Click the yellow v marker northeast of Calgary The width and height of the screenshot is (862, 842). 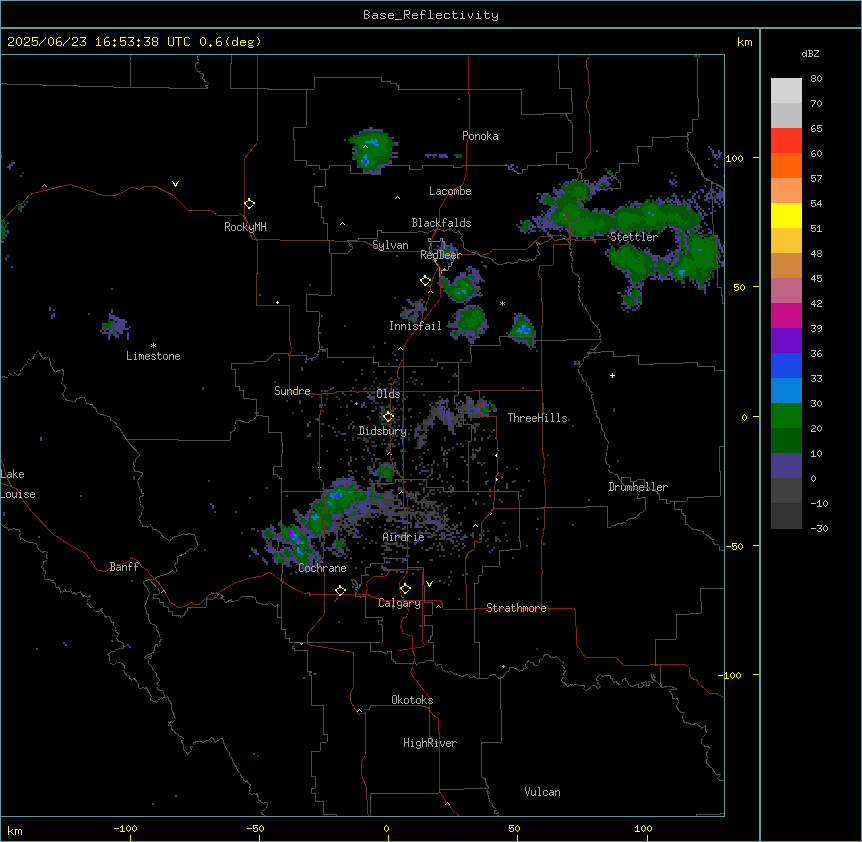pyautogui.click(x=429, y=584)
